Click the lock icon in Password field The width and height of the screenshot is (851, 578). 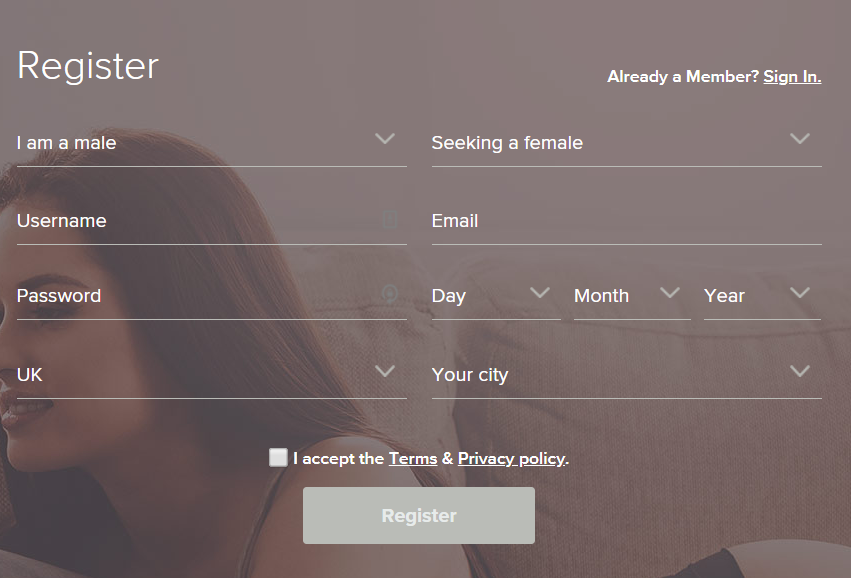390,294
